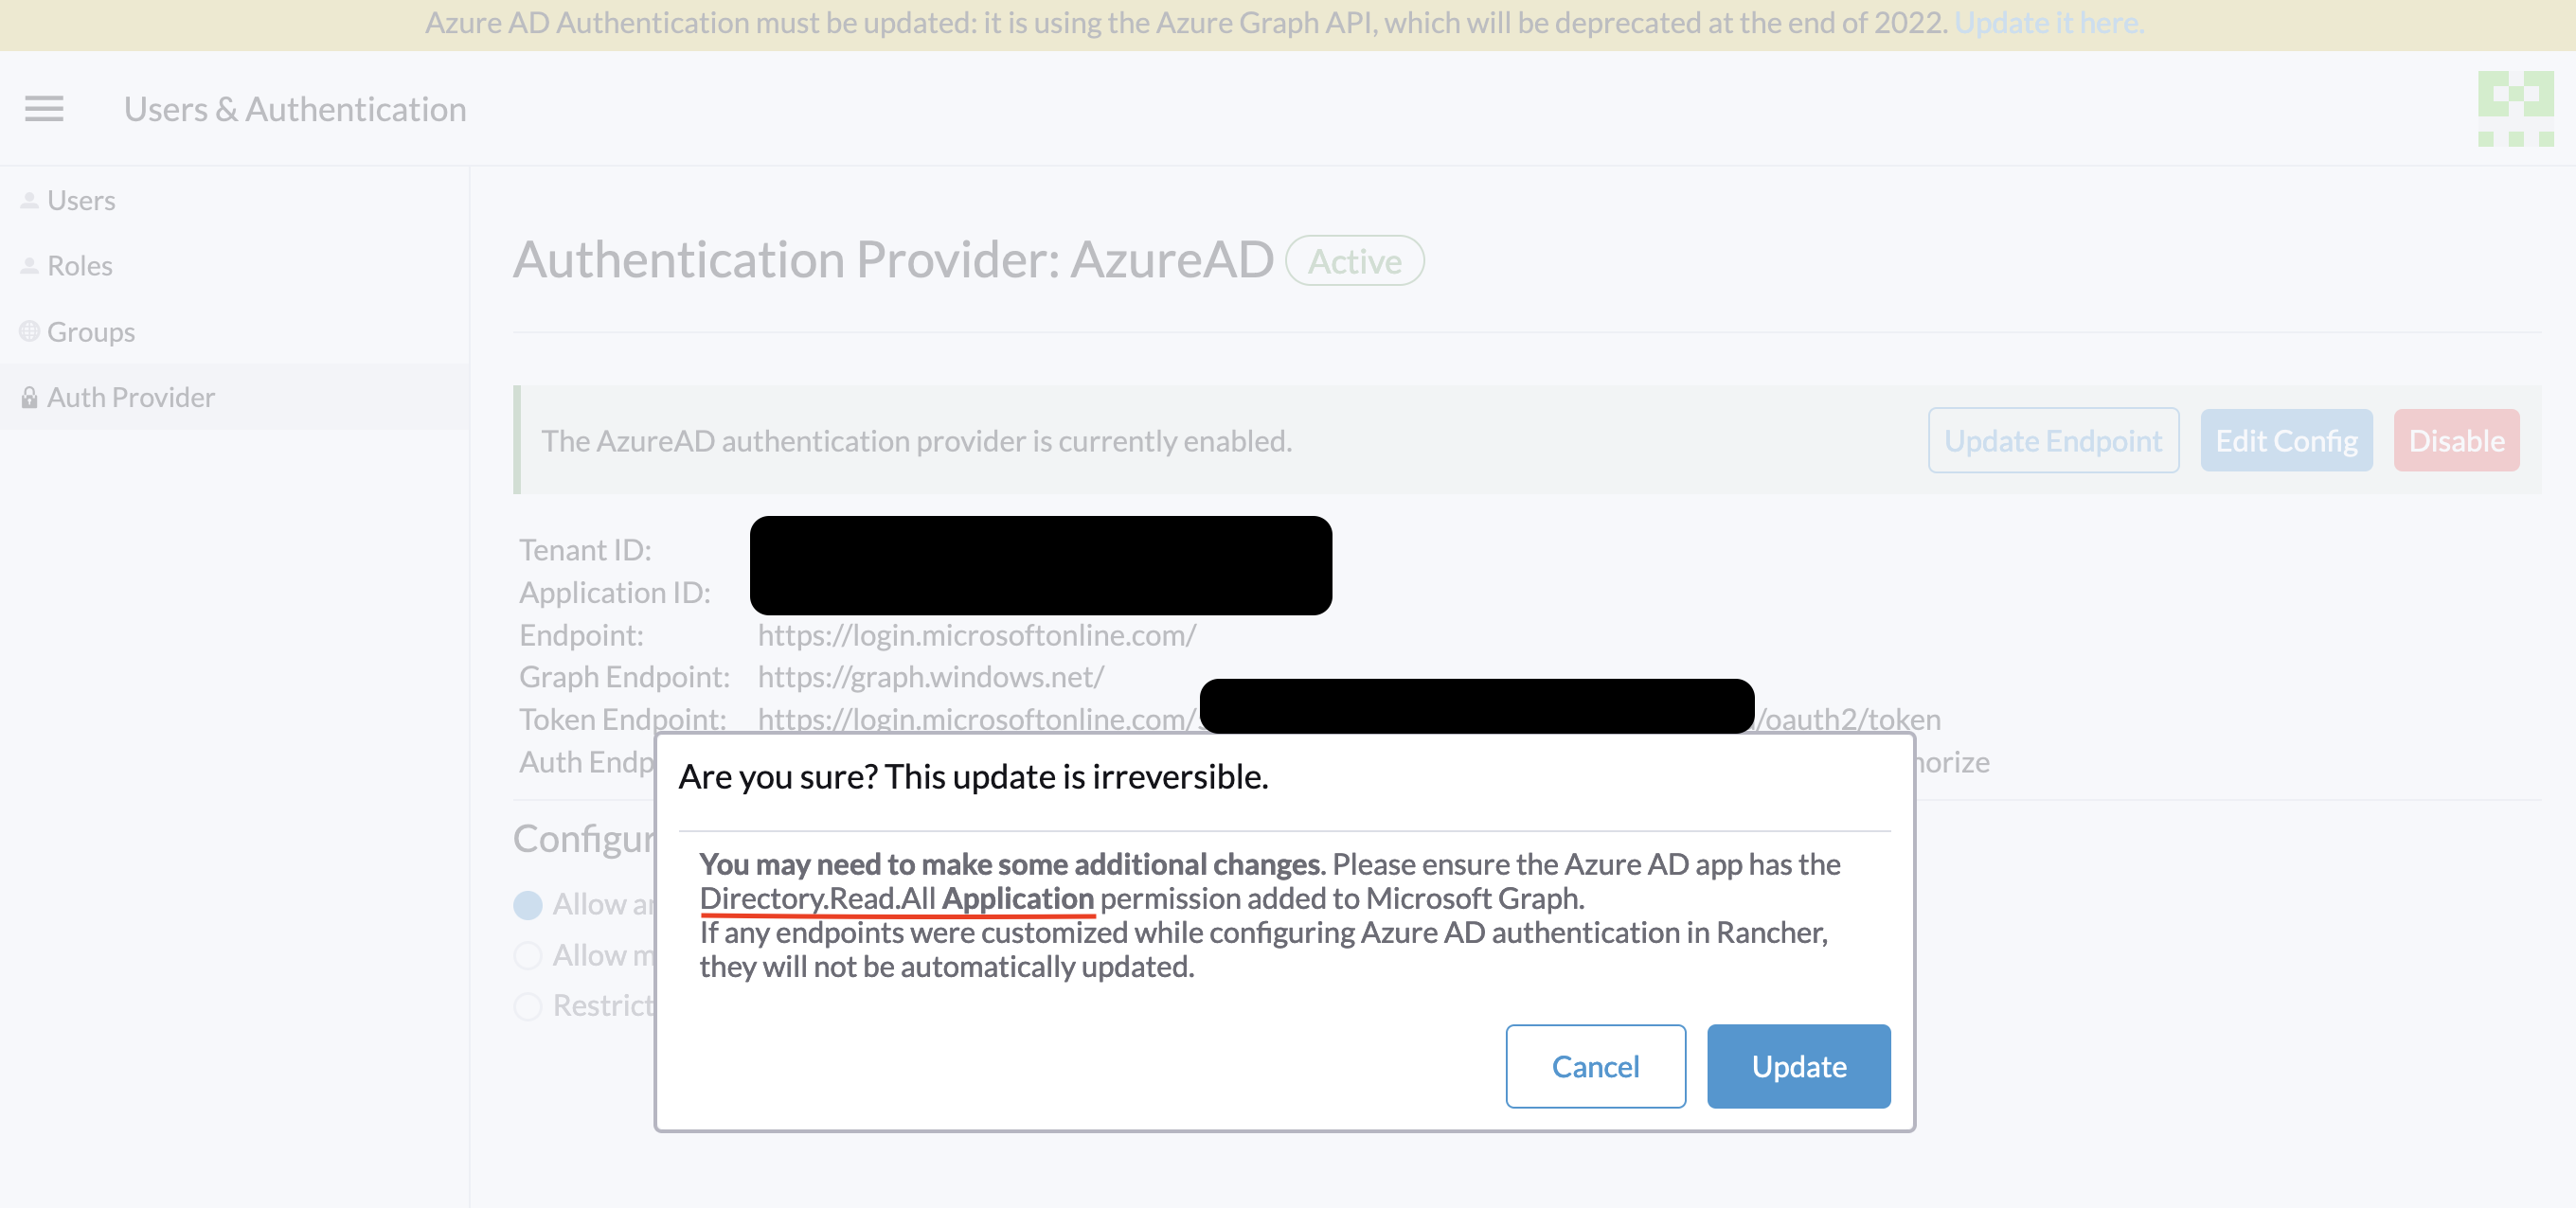
Task: Open Edit Config for AzureAD
Action: [x=2286, y=440]
